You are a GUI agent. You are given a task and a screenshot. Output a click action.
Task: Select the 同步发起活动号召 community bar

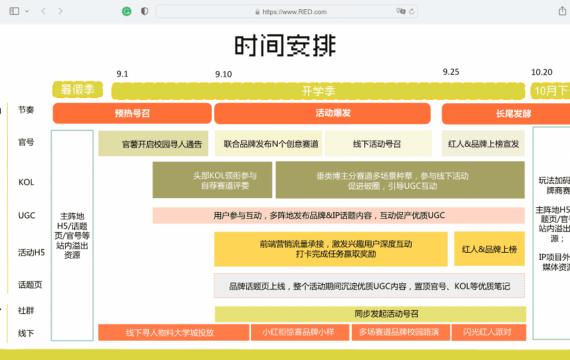click(x=370, y=314)
